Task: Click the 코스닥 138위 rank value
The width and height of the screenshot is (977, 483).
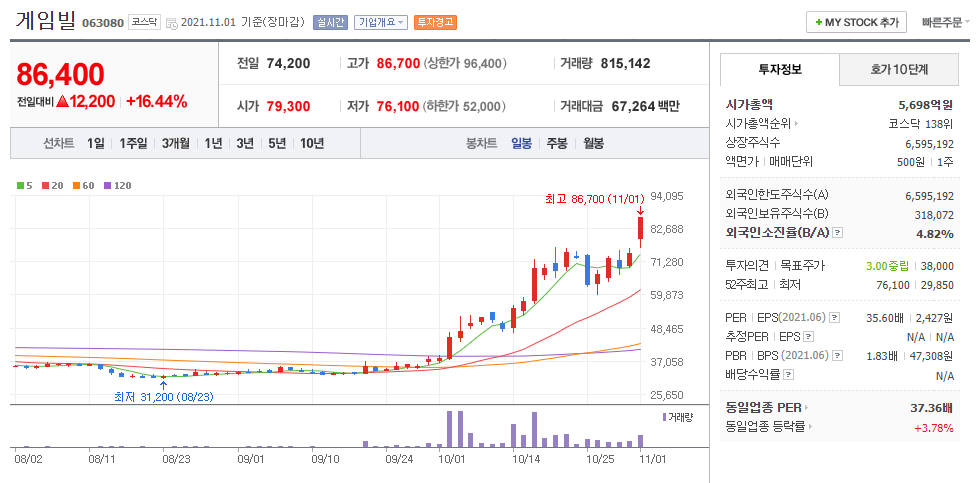Action: pyautogui.click(x=921, y=123)
